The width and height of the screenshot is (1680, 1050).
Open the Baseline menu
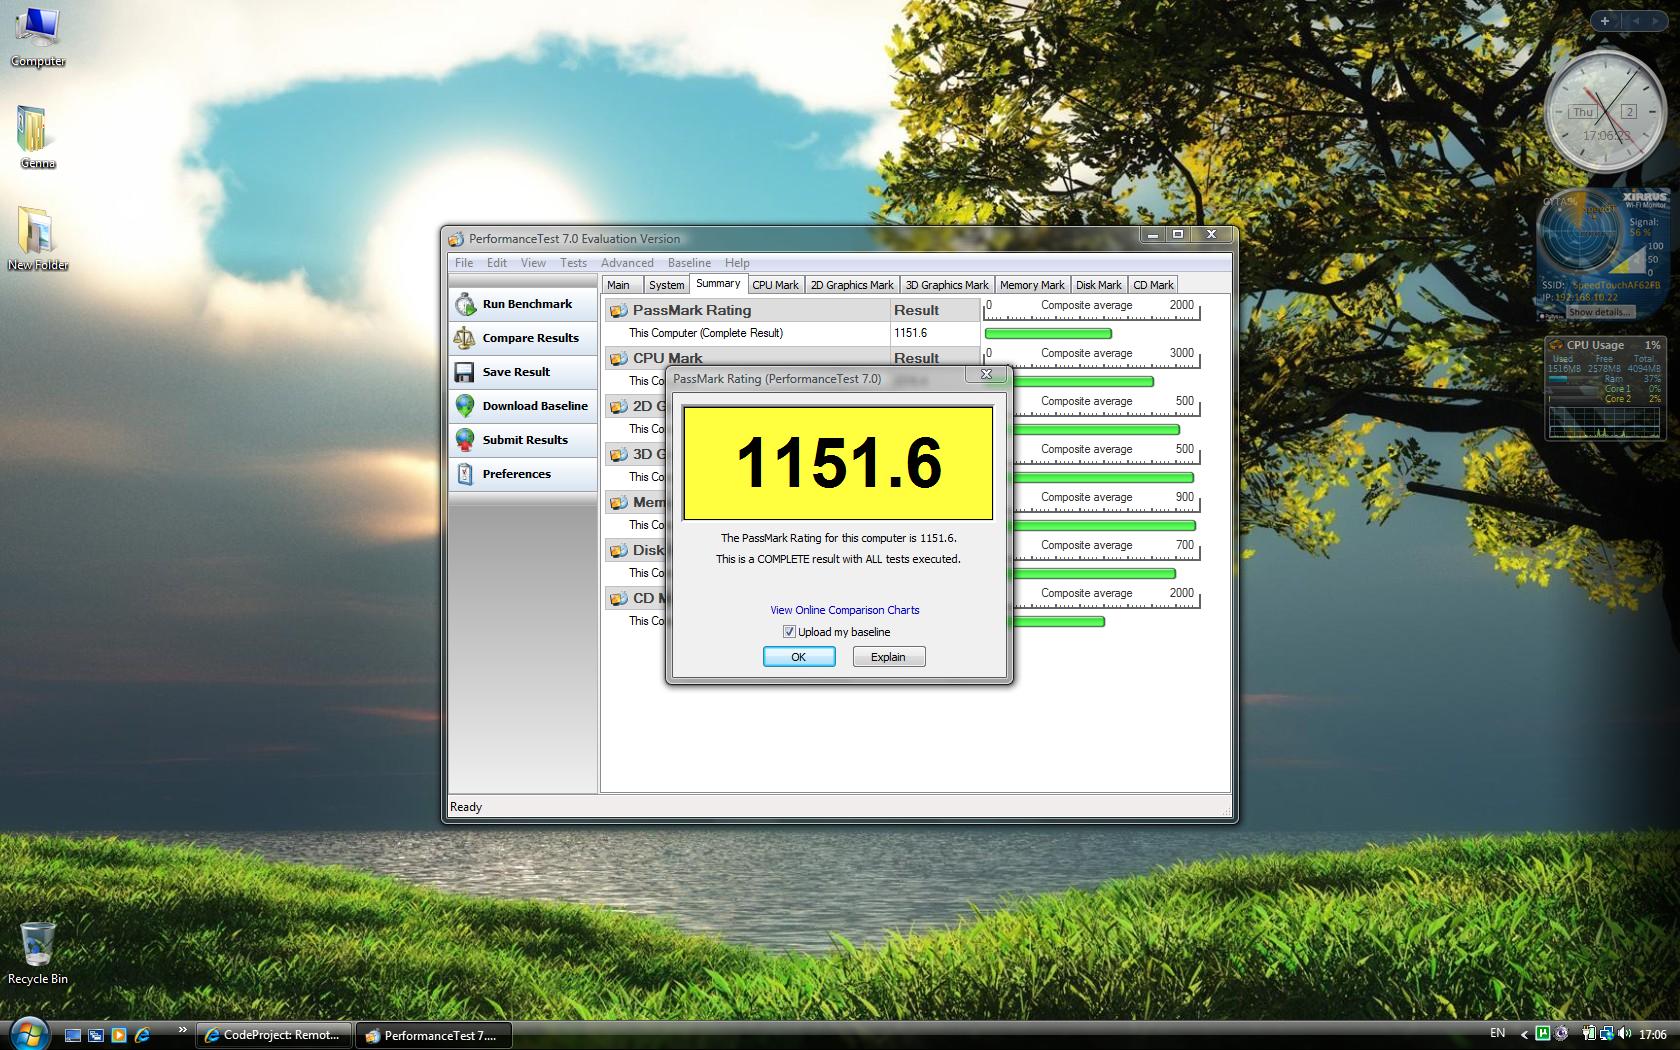689,263
